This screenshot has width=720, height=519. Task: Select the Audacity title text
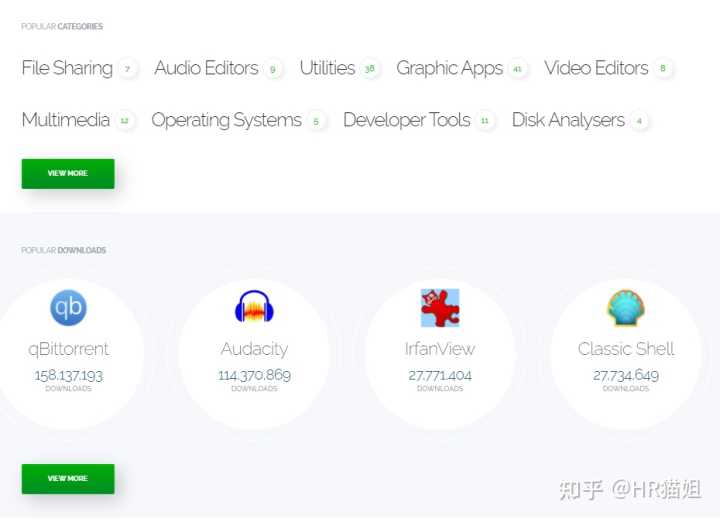coord(254,349)
